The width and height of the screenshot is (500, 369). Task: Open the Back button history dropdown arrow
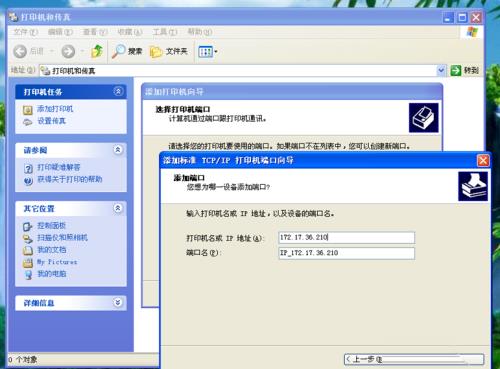pyautogui.click(x=52, y=51)
